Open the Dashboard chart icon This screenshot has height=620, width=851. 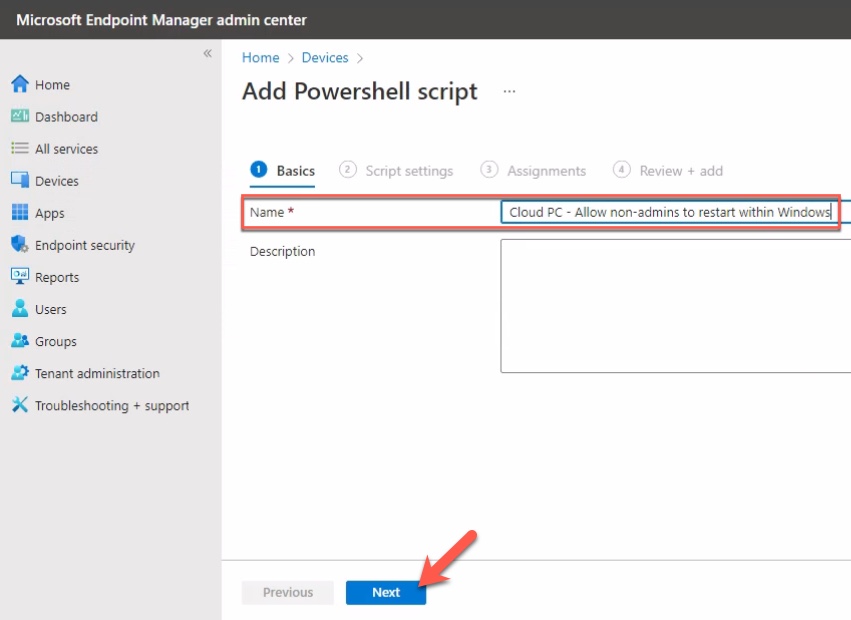20,116
